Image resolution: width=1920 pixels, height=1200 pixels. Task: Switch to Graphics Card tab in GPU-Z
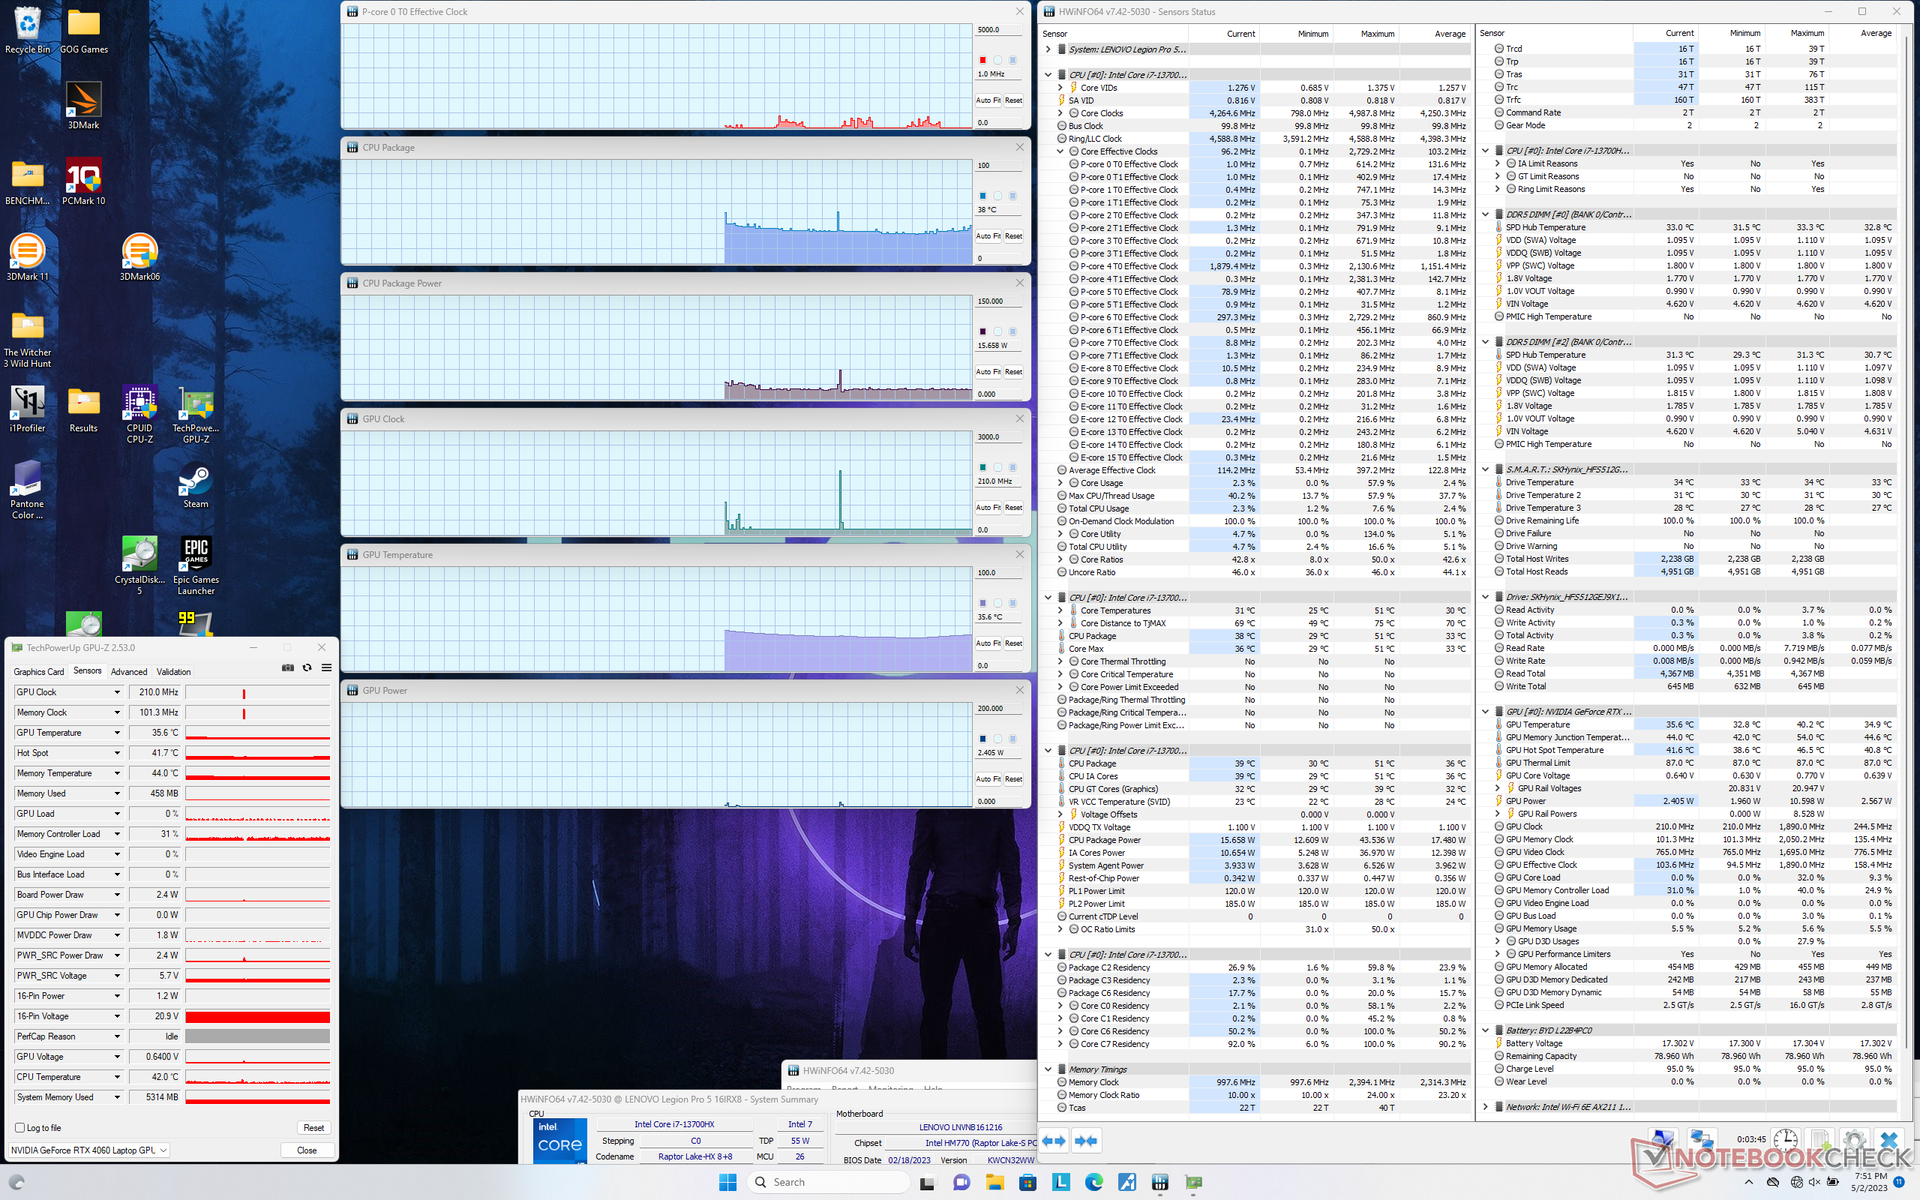click(39, 672)
